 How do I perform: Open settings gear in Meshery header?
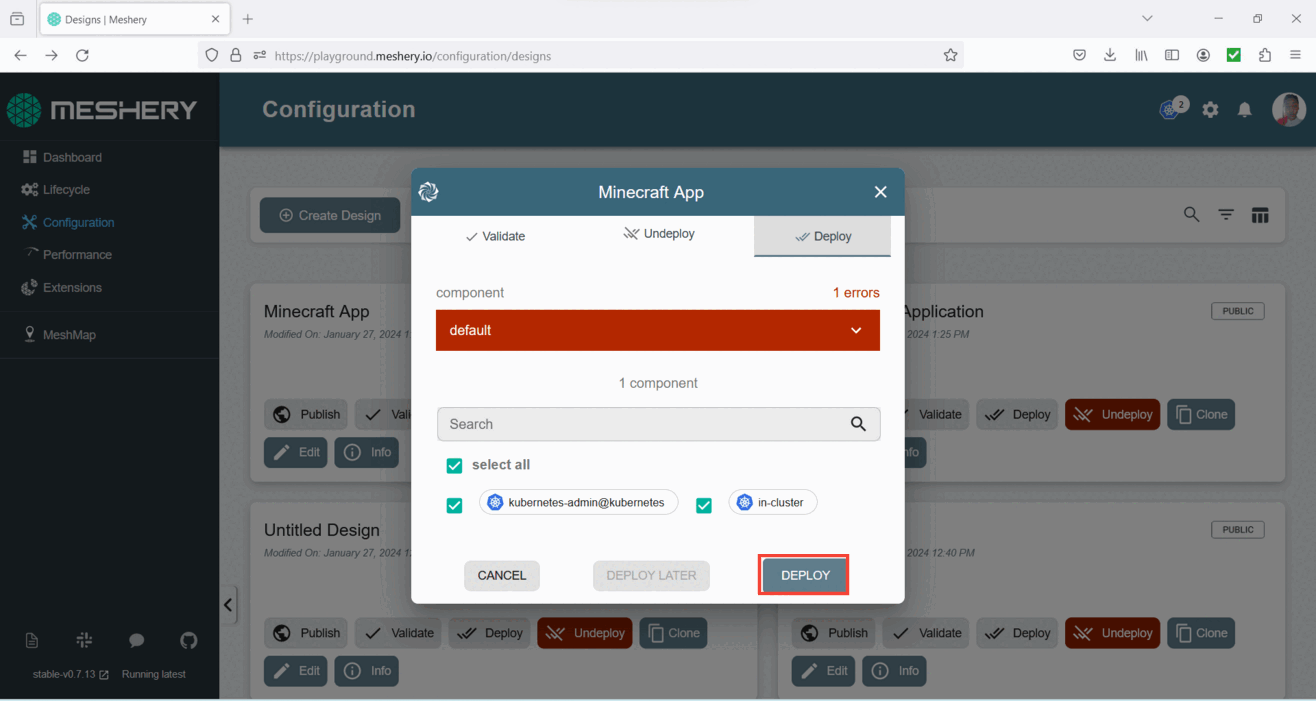1210,110
